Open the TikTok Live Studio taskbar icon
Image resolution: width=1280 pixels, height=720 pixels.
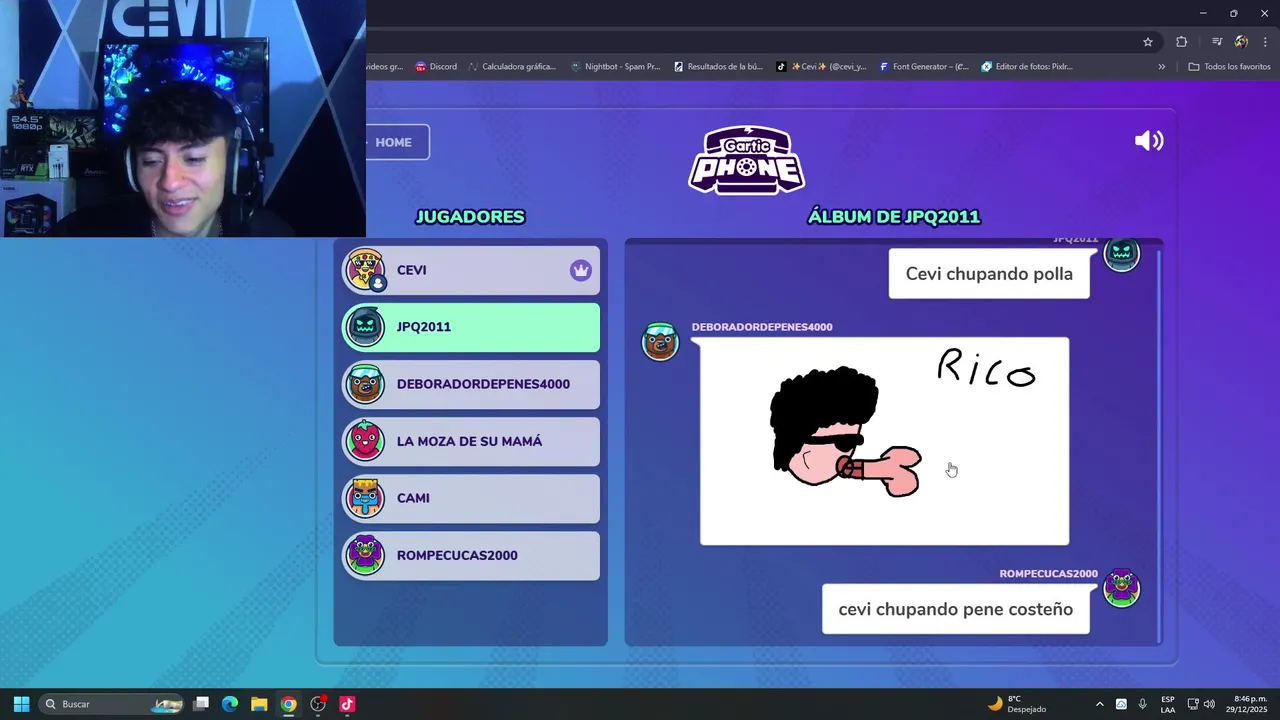(x=347, y=704)
